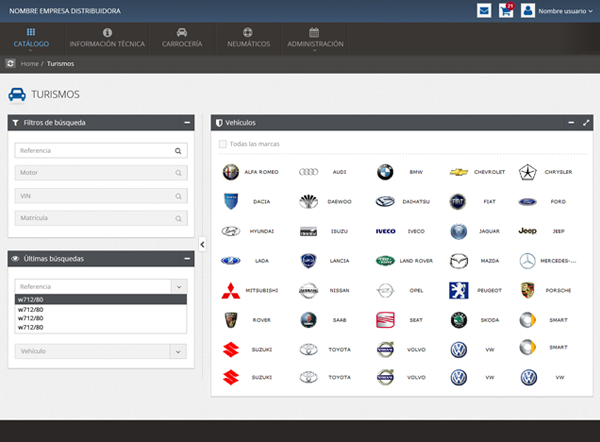
Task: Select the first w712/80 search entry
Action: click(100, 299)
